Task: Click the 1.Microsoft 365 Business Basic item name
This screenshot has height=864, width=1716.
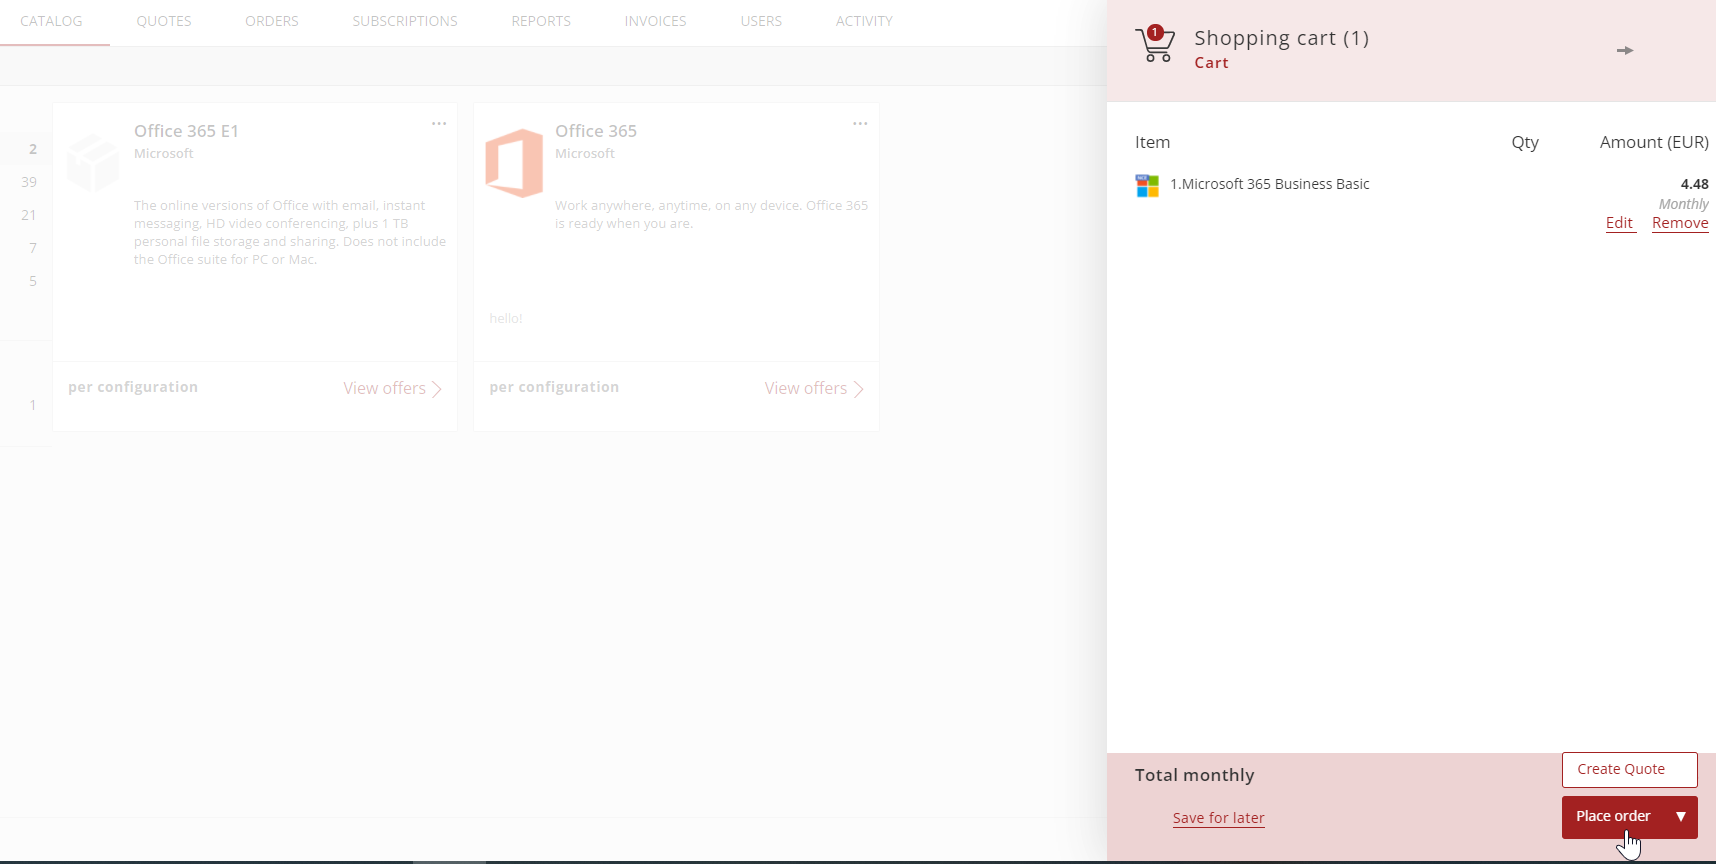Action: 1270,184
